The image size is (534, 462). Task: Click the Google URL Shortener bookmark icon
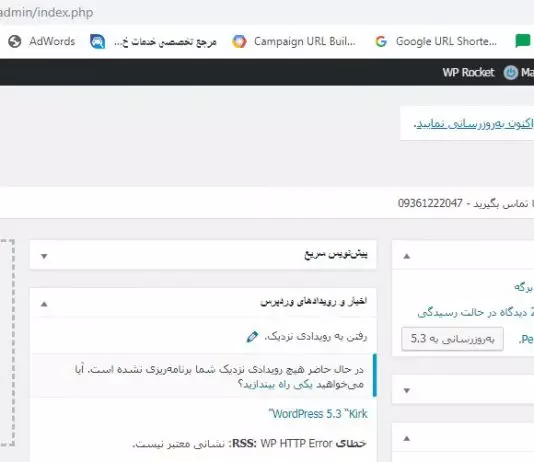(381, 42)
